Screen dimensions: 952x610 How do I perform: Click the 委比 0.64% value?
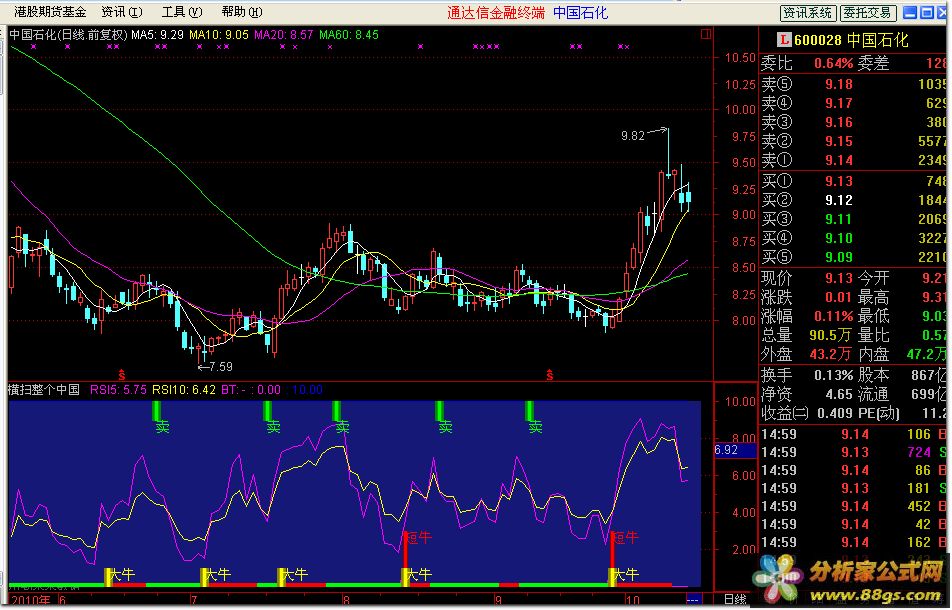pyautogui.click(x=834, y=63)
